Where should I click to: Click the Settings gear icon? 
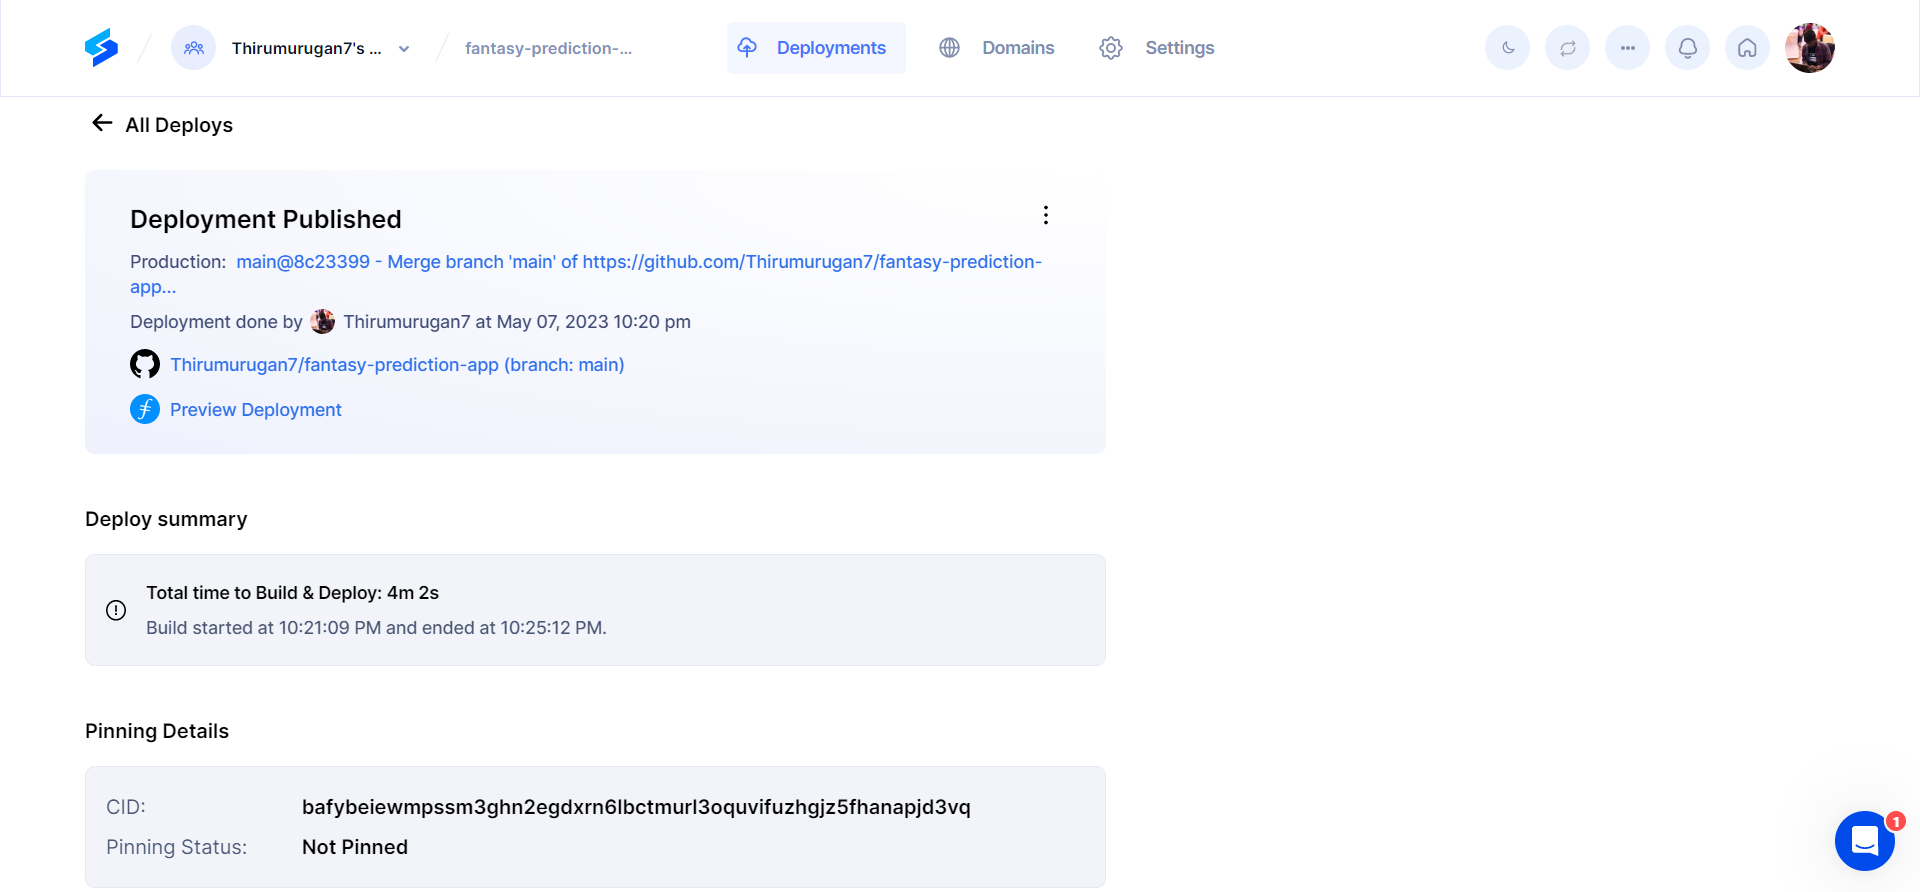point(1111,48)
